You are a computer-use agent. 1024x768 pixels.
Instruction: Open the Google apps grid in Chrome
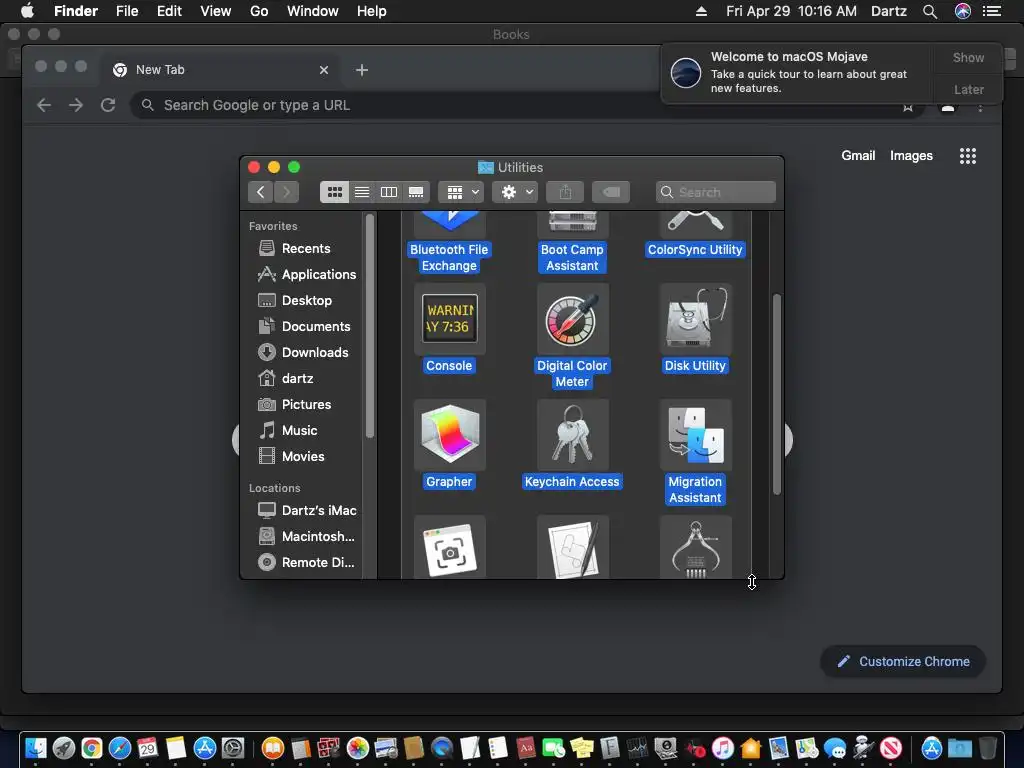point(967,155)
